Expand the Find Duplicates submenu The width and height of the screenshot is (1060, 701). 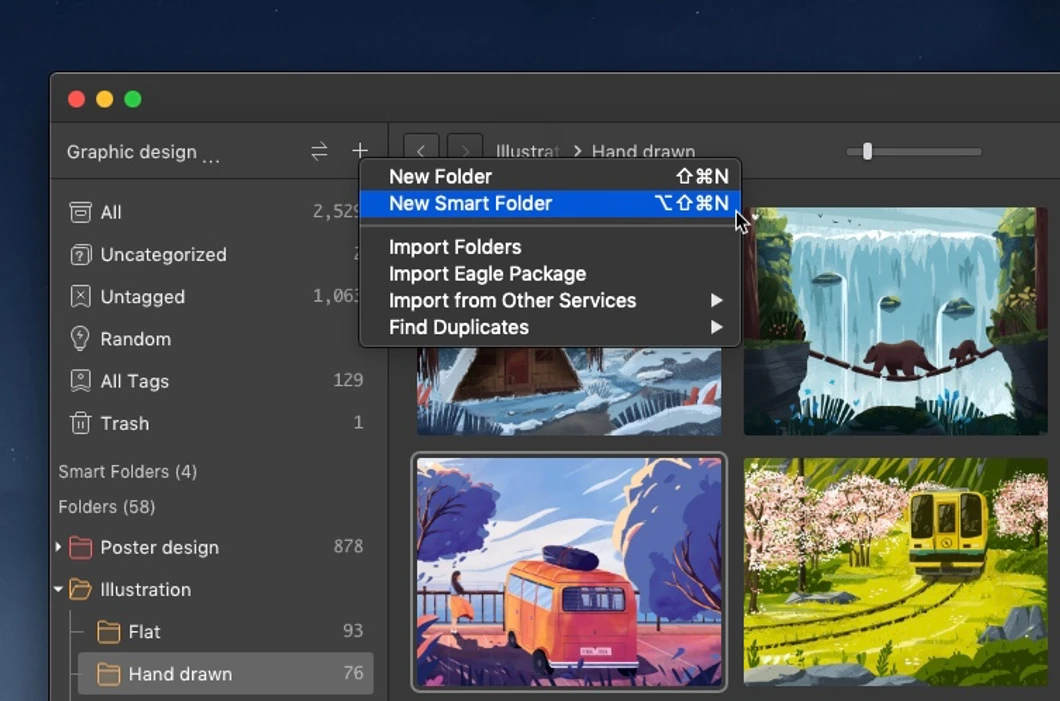click(458, 327)
